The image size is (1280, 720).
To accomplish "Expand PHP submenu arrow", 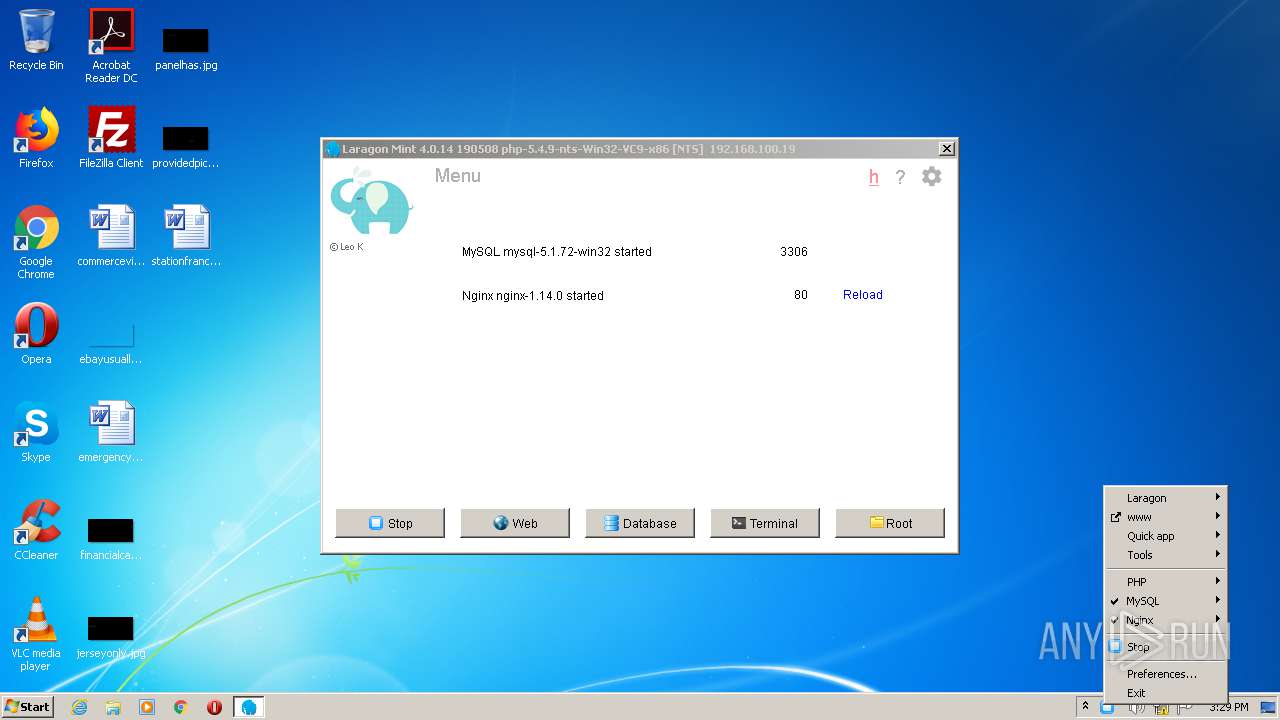I will pyautogui.click(x=1218, y=581).
